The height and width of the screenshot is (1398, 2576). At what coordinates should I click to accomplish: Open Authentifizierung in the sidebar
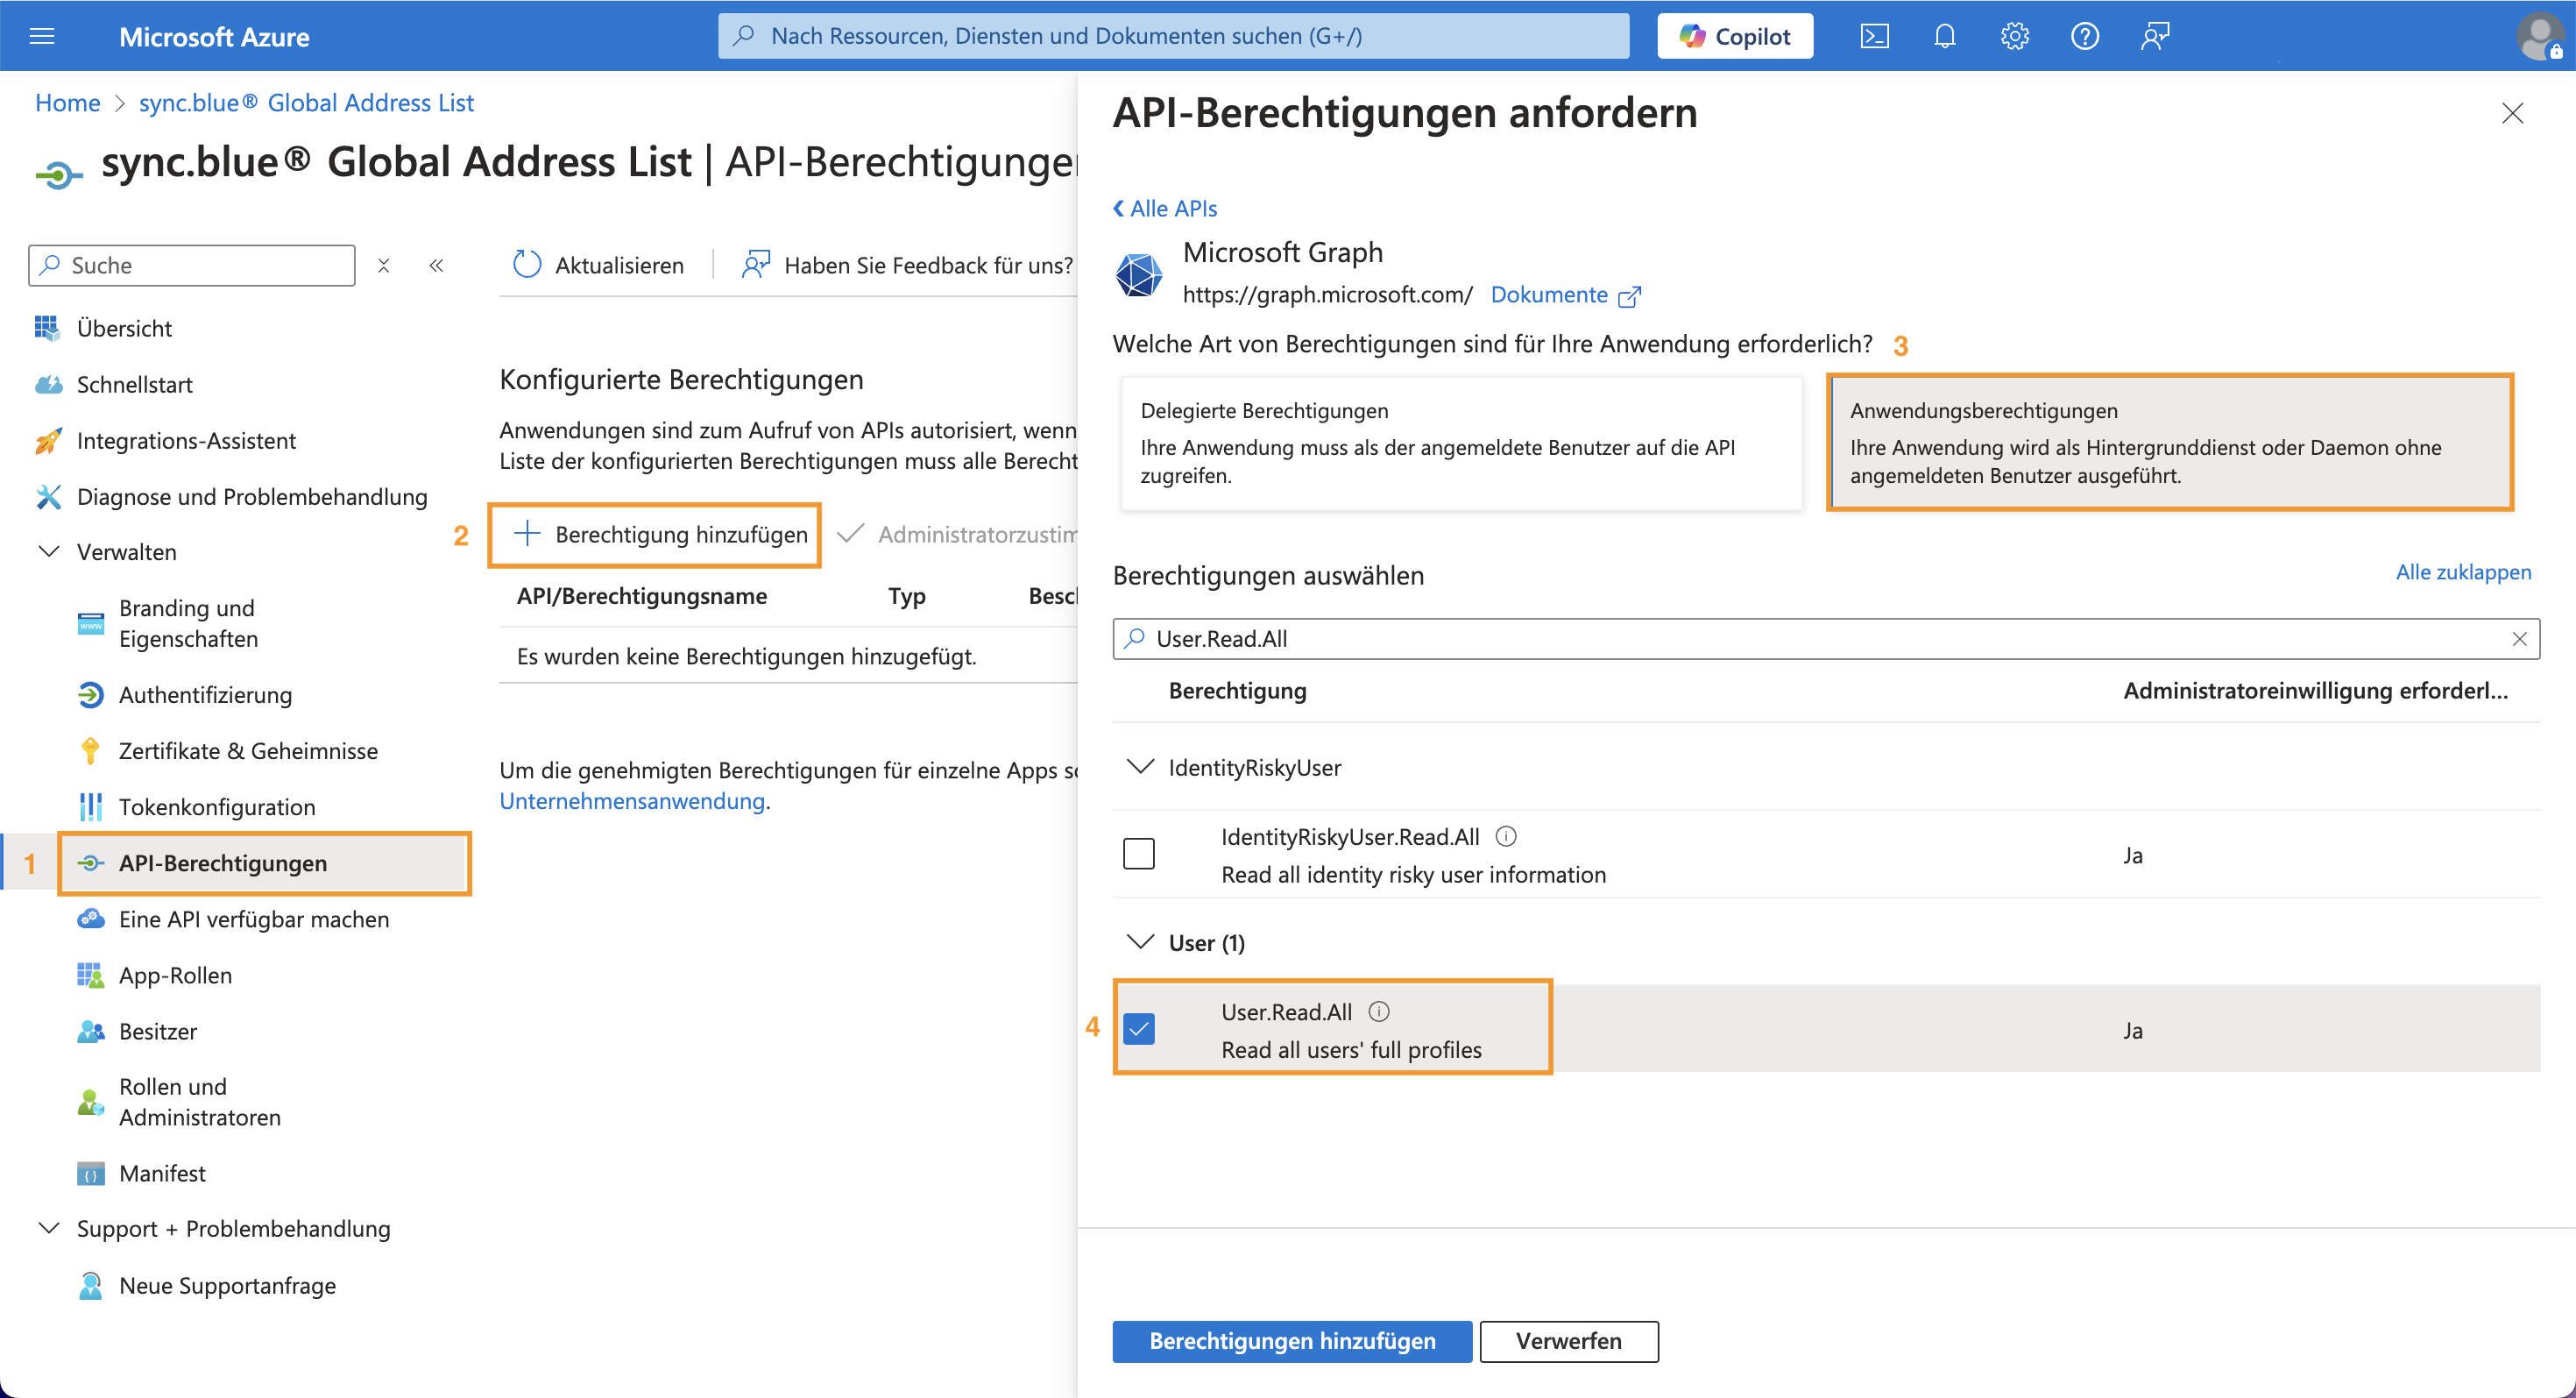205,695
